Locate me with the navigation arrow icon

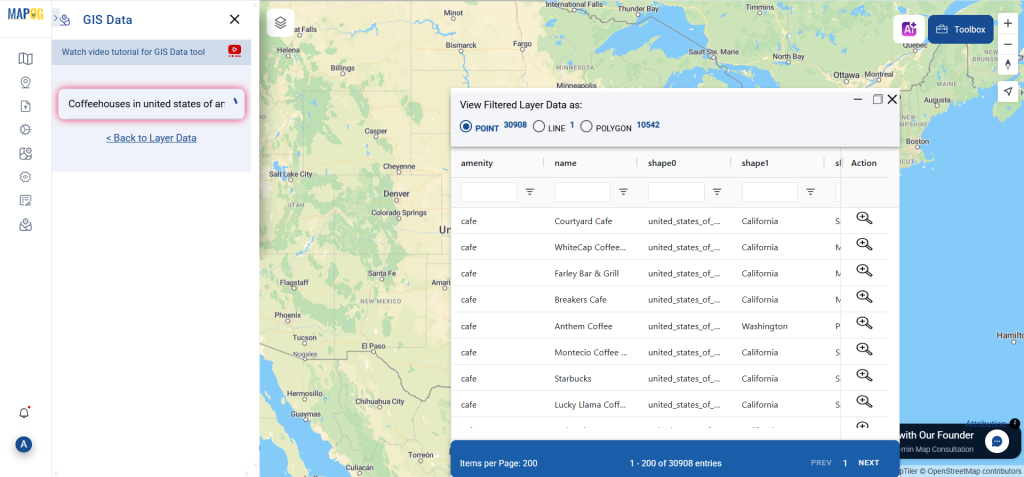[1008, 91]
